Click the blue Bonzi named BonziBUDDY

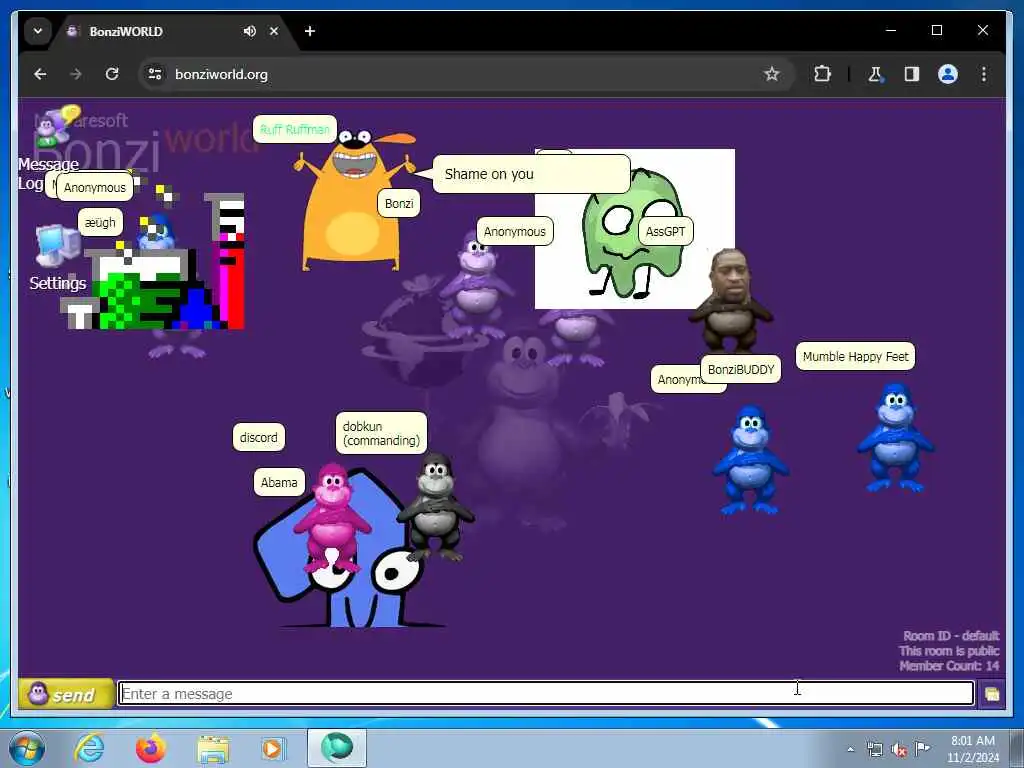tap(750, 460)
